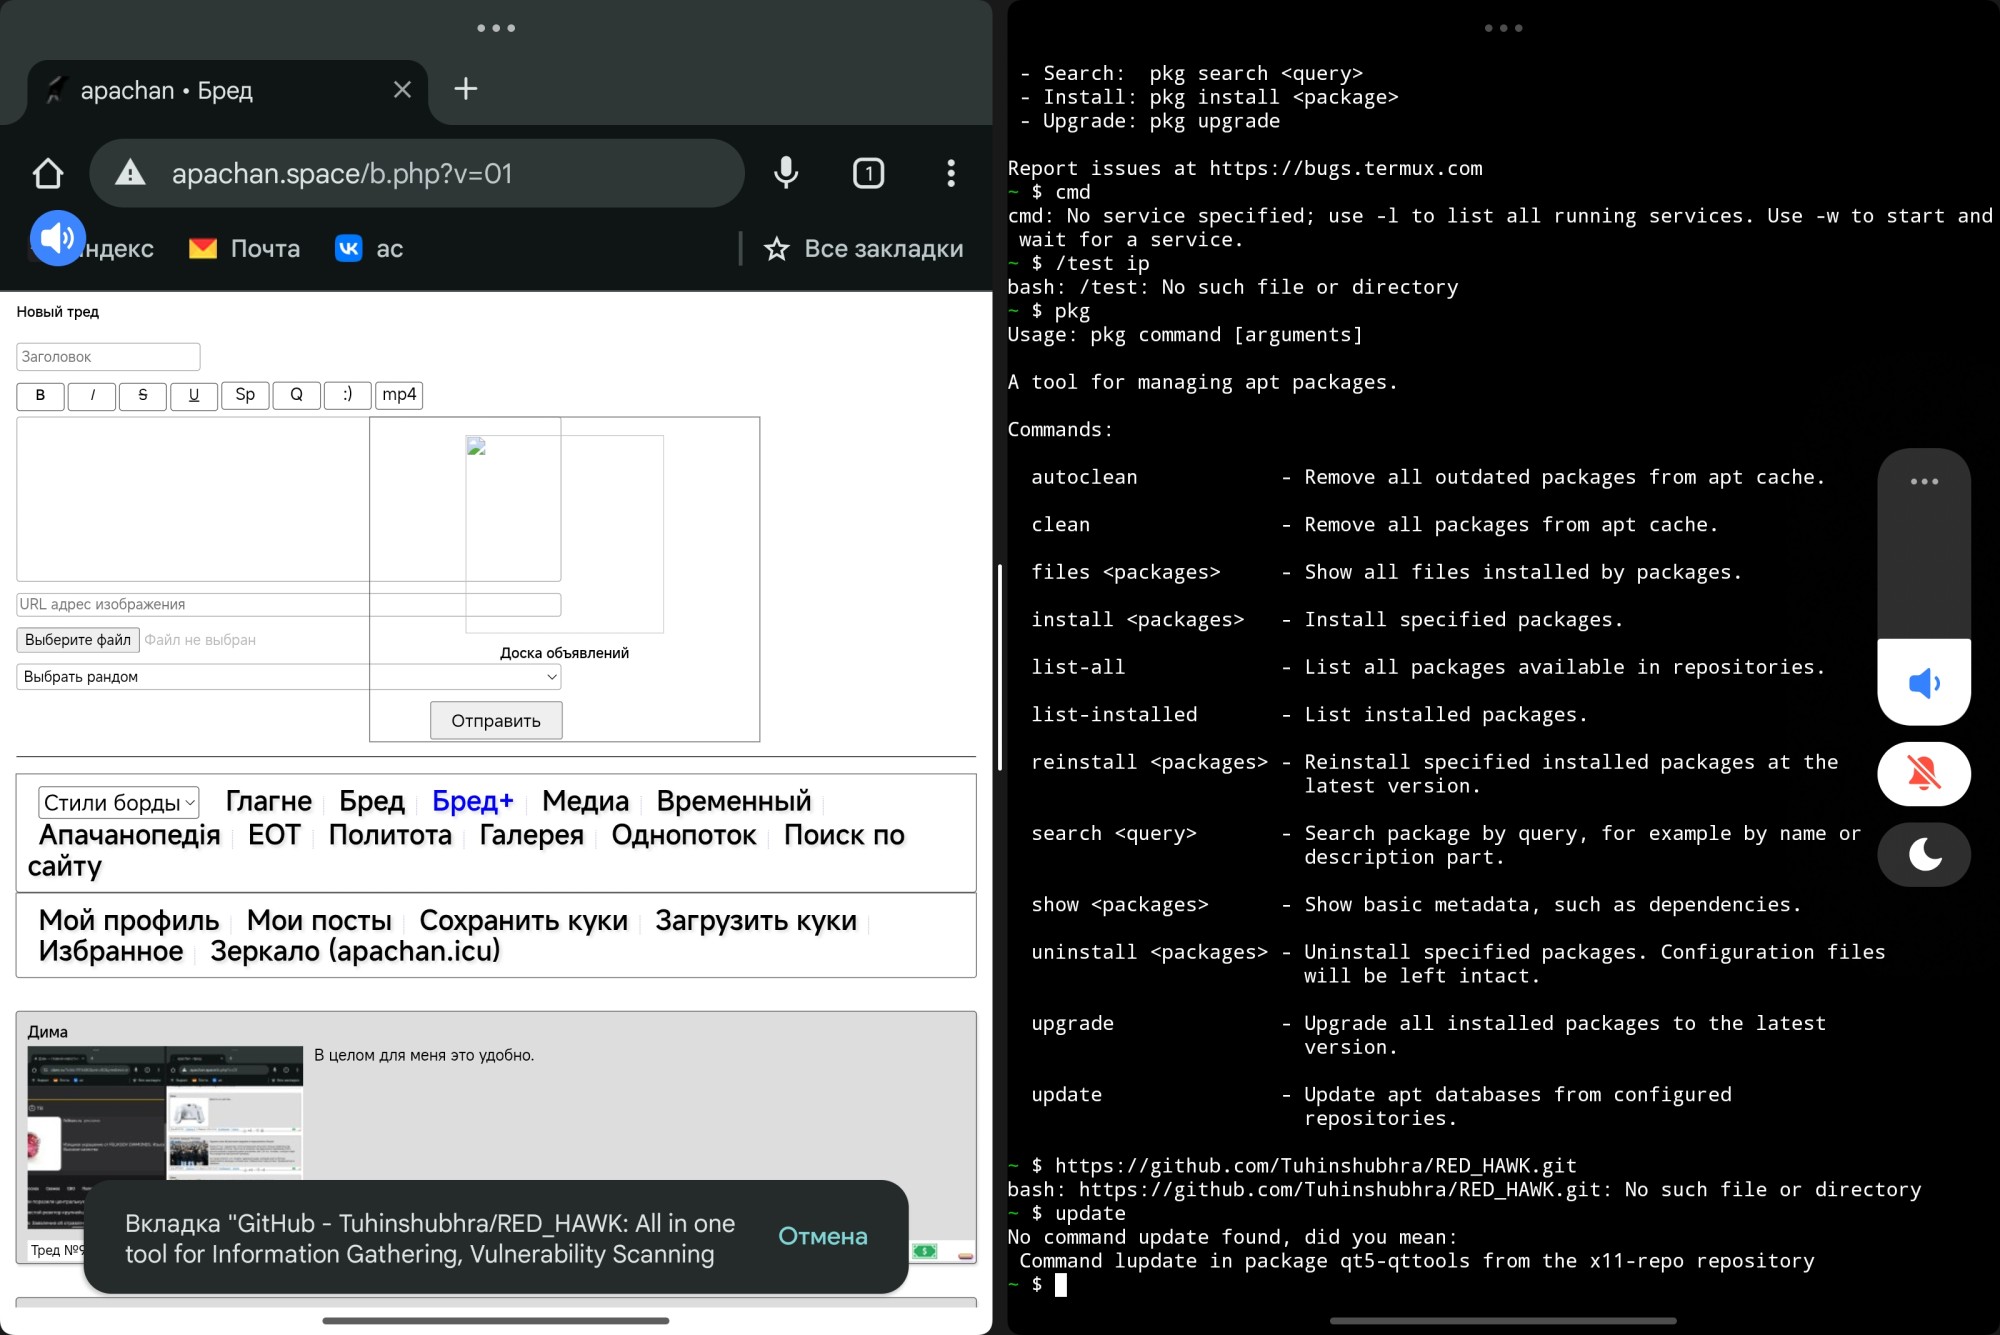The width and height of the screenshot is (2000, 1335).
Task: Open the Chrome three-dot menu
Action: pos(950,173)
